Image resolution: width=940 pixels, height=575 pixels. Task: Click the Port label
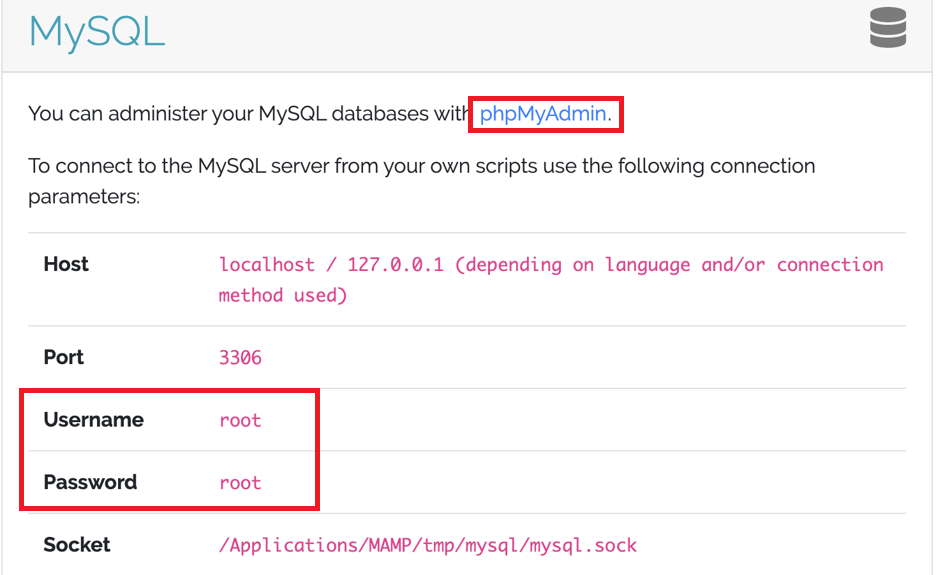(x=64, y=357)
